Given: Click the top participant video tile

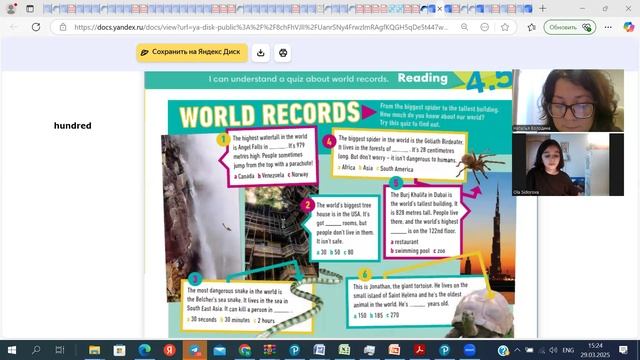Looking at the screenshot, I should [x=568, y=100].
